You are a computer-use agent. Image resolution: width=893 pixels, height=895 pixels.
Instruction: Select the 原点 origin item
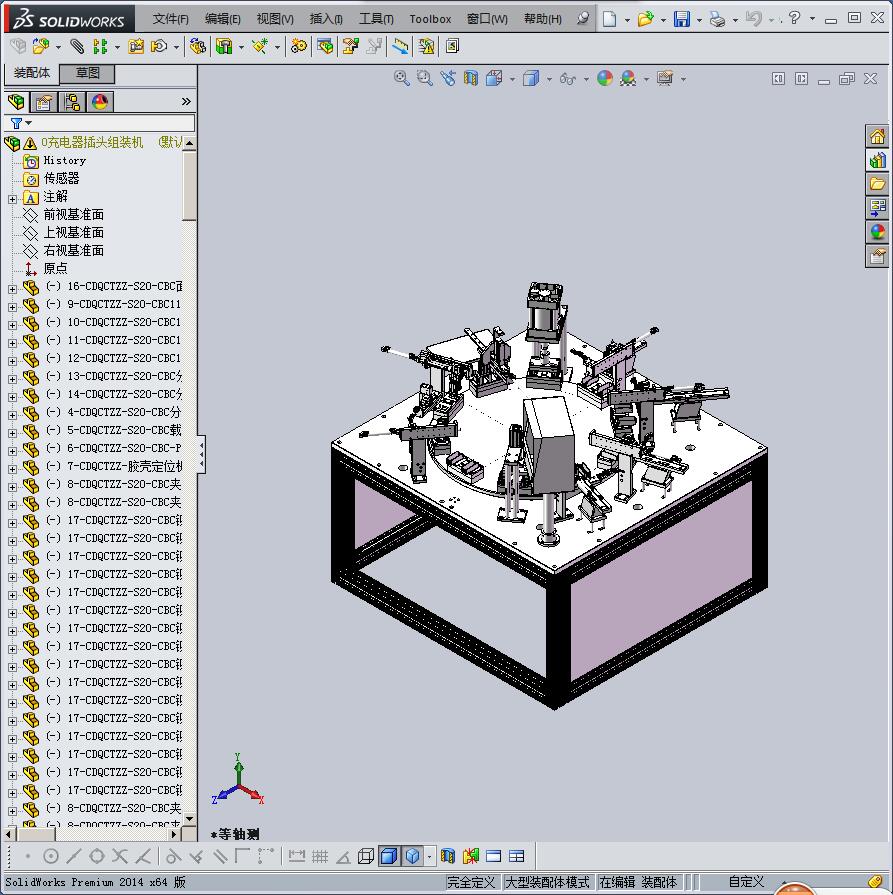coord(55,268)
